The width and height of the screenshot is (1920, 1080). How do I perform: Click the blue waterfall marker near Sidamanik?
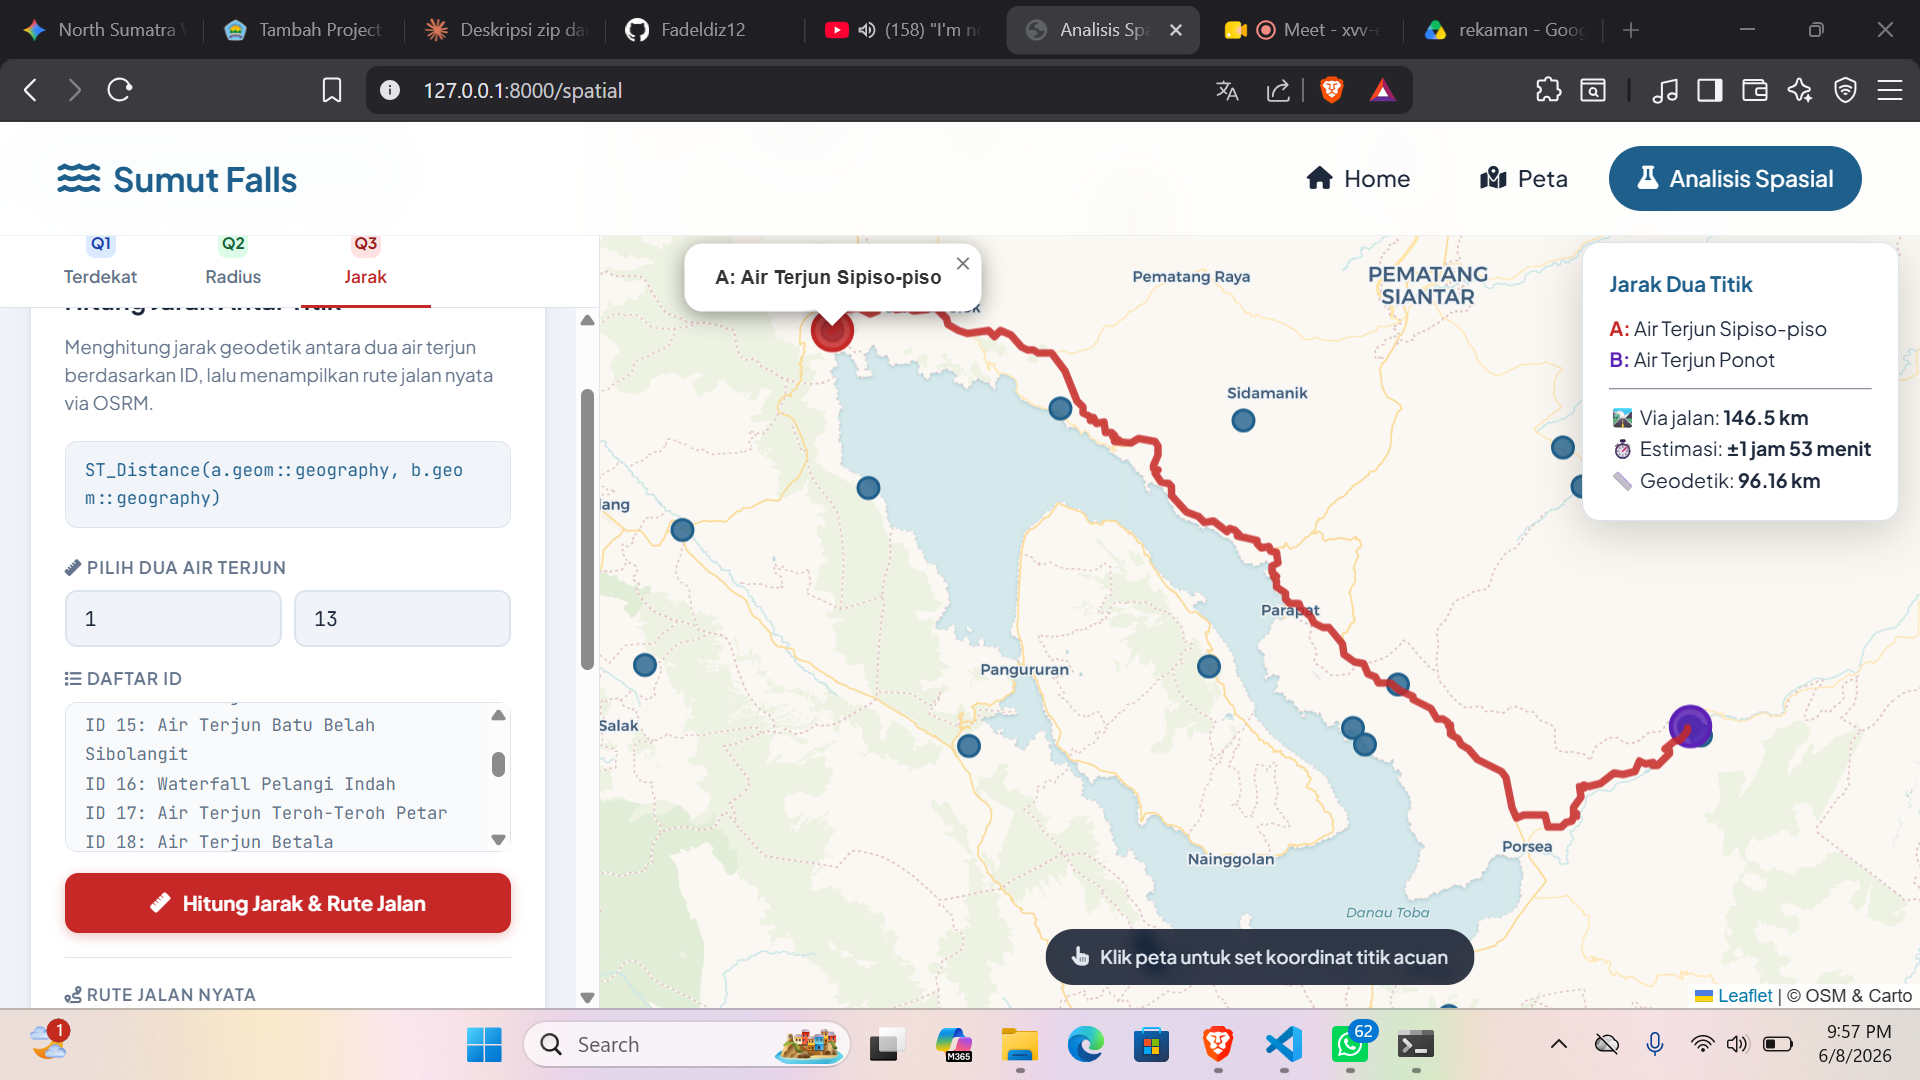click(1243, 421)
